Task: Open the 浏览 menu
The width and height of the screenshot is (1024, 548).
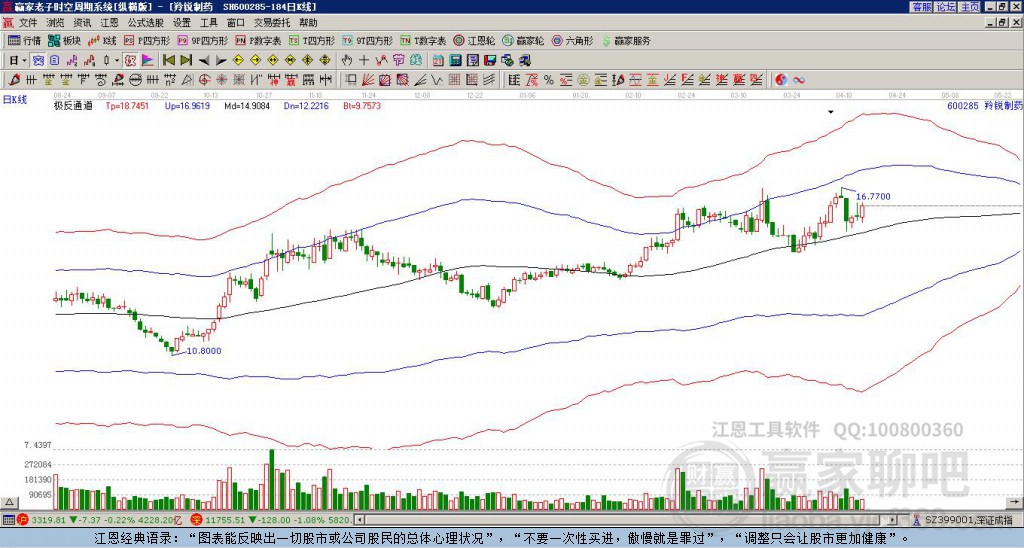Action: (x=56, y=23)
